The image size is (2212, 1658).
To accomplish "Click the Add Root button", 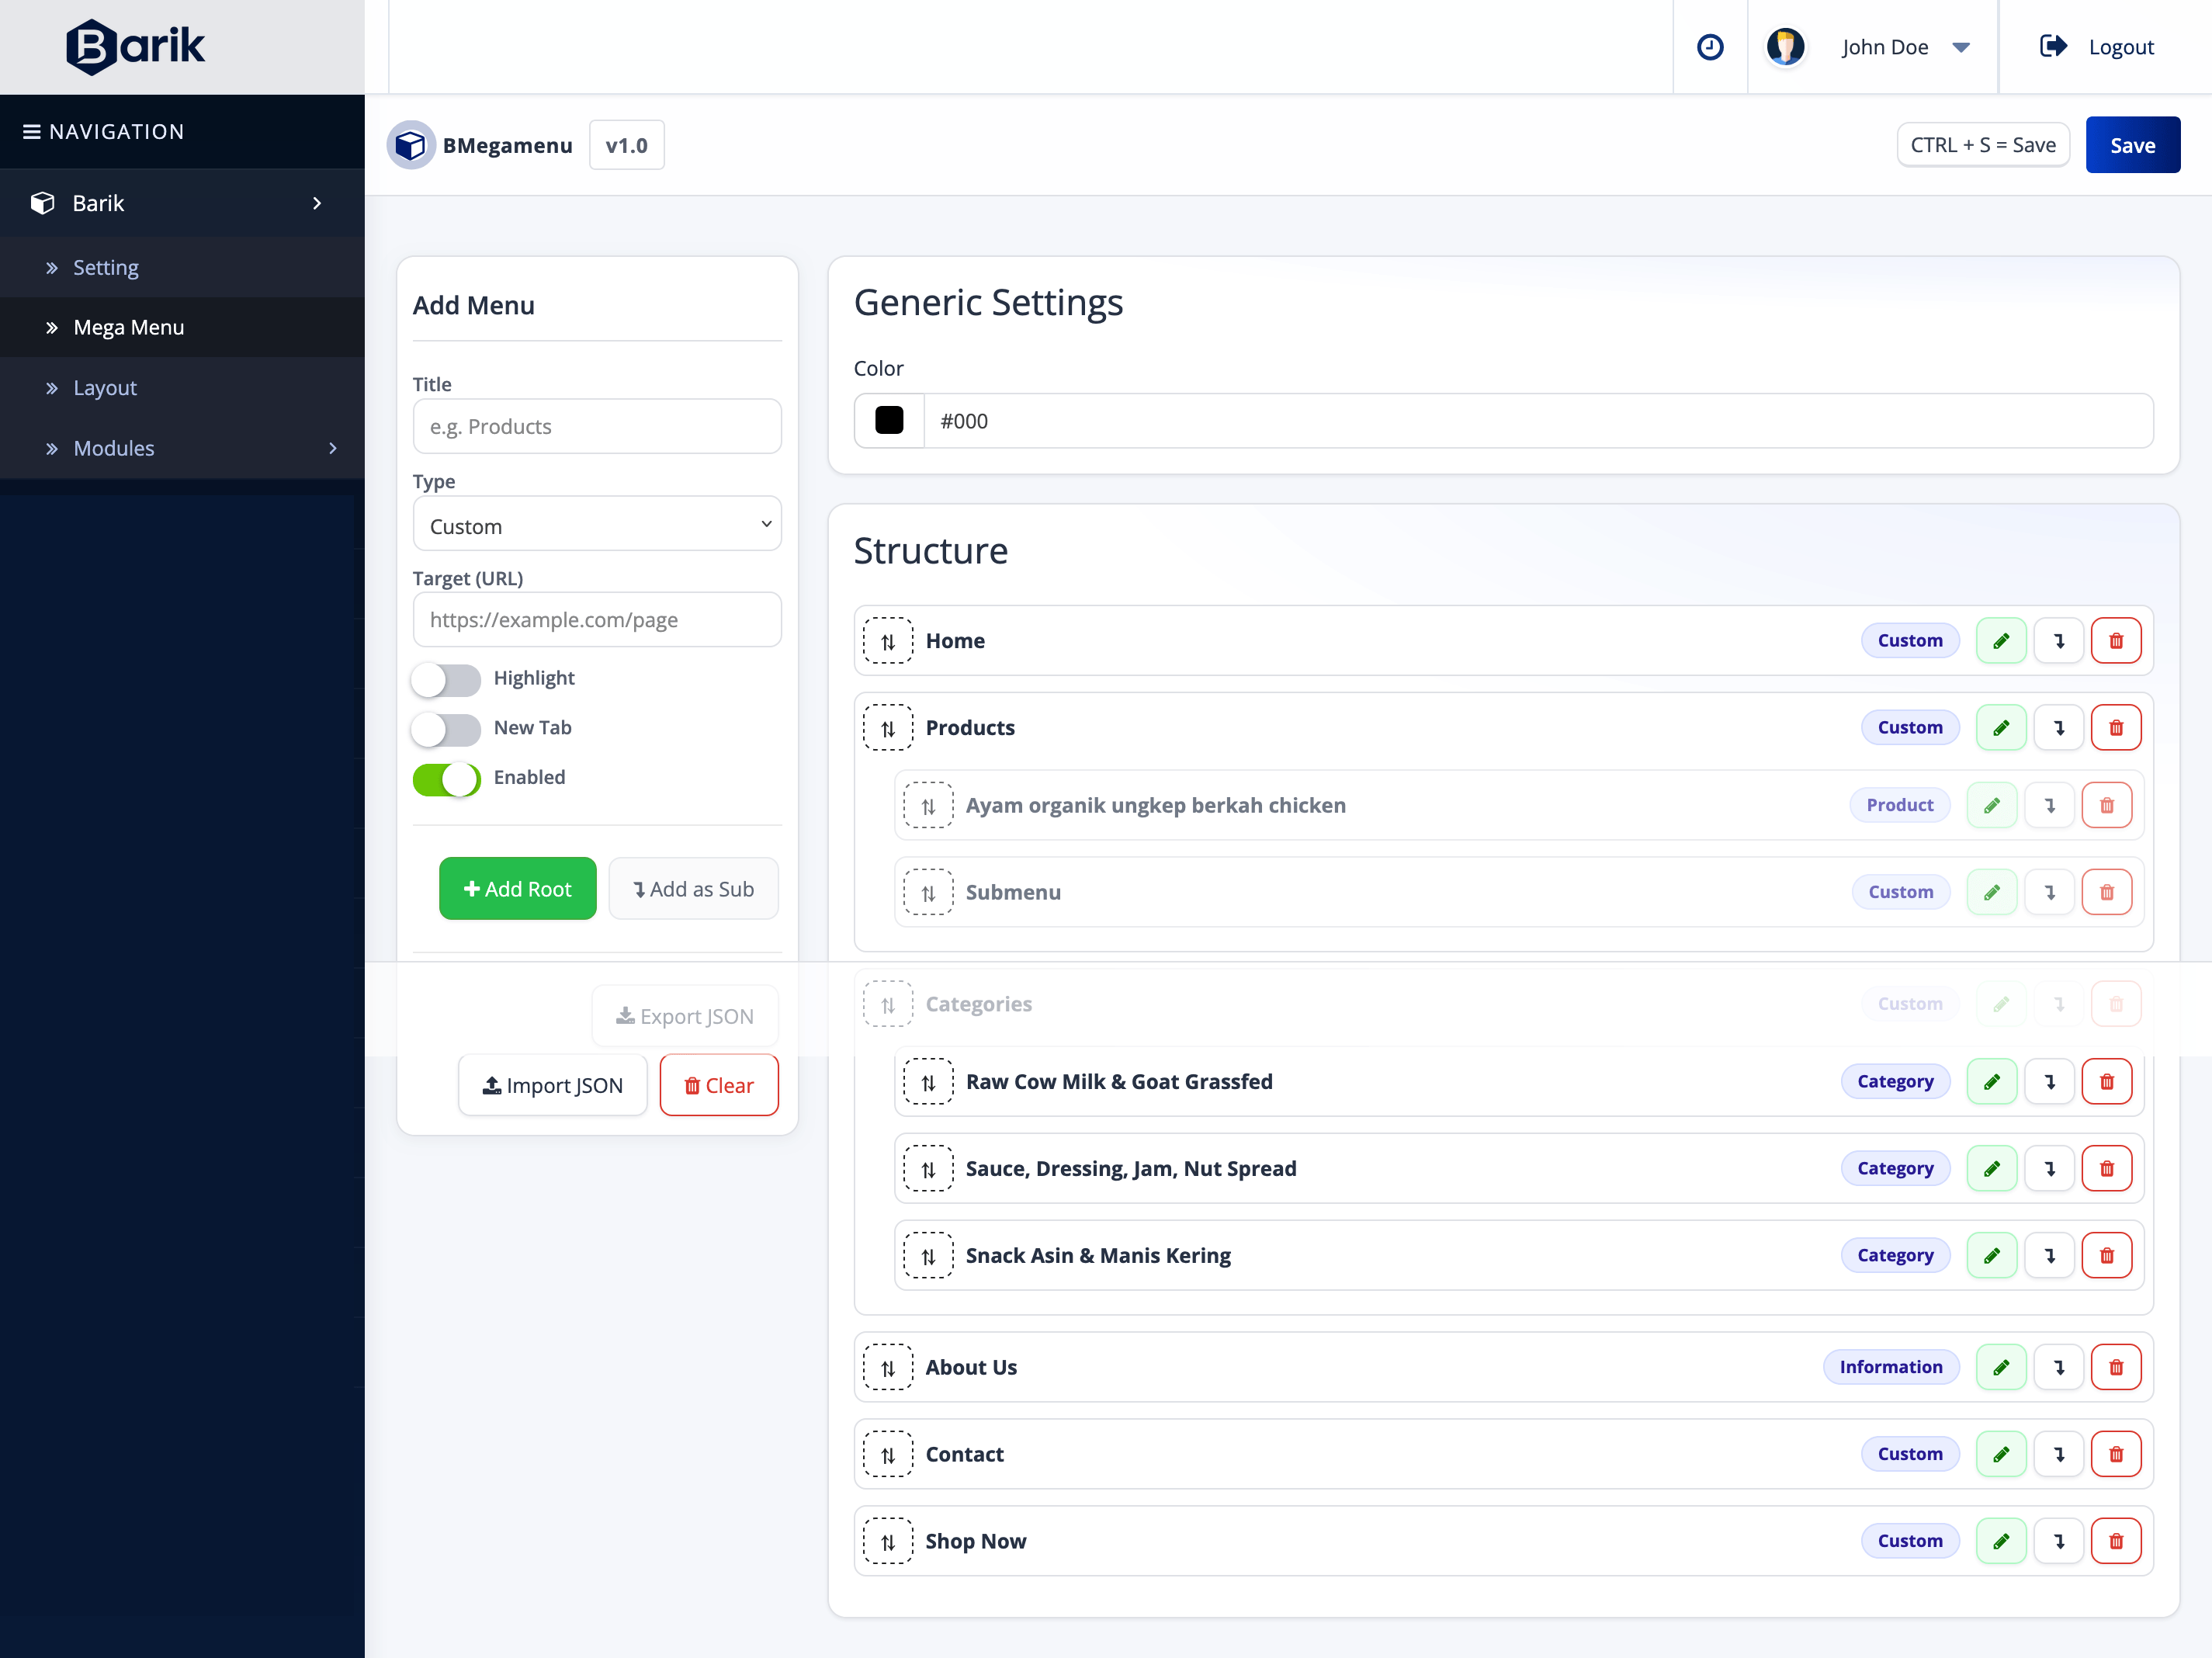I will tap(517, 888).
